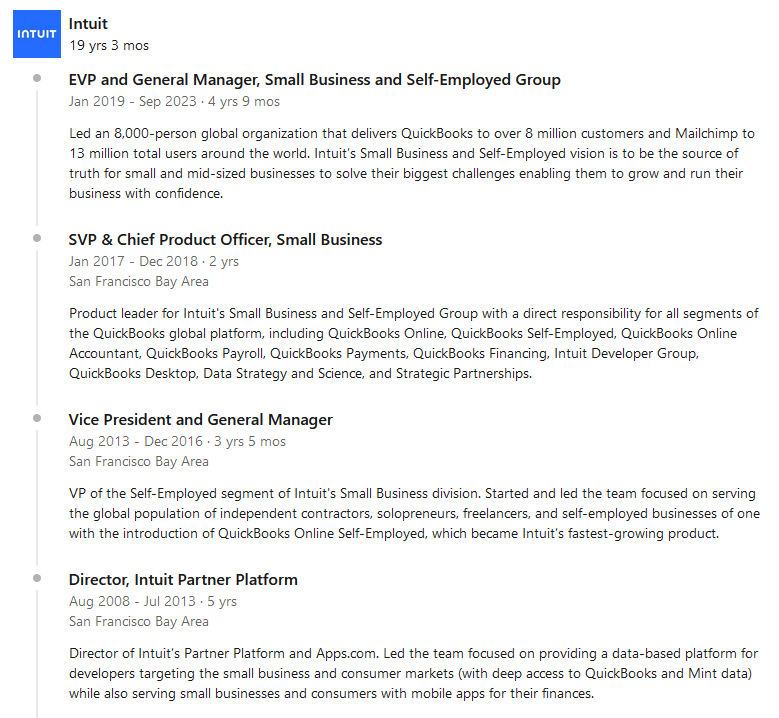779x718 pixels.
Task: Select EVP and General Manager title
Action: pos(314,80)
